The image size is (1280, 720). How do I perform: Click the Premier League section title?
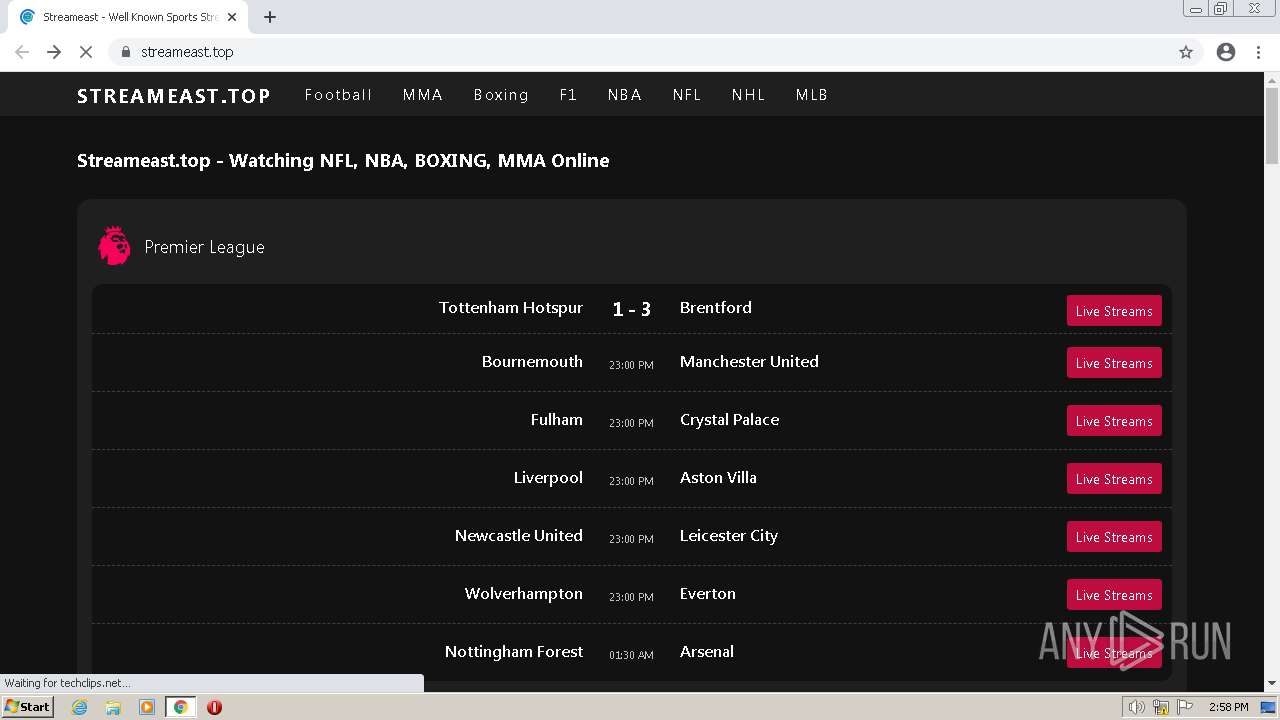point(205,247)
